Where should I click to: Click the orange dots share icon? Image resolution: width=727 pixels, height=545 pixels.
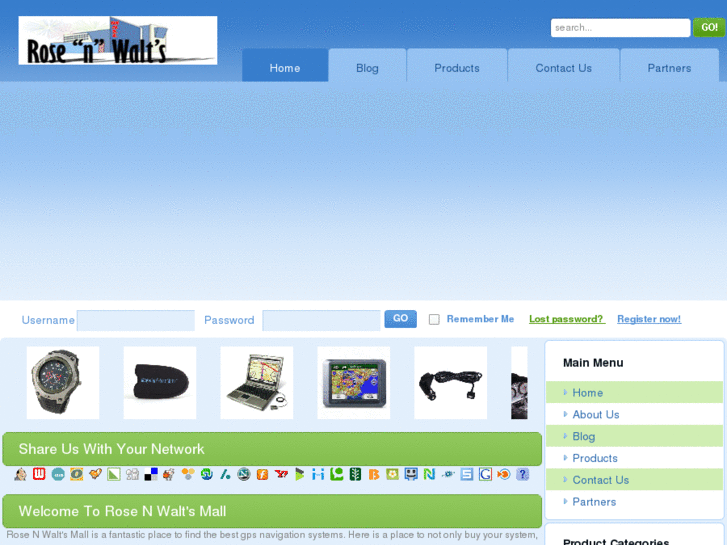(188, 474)
